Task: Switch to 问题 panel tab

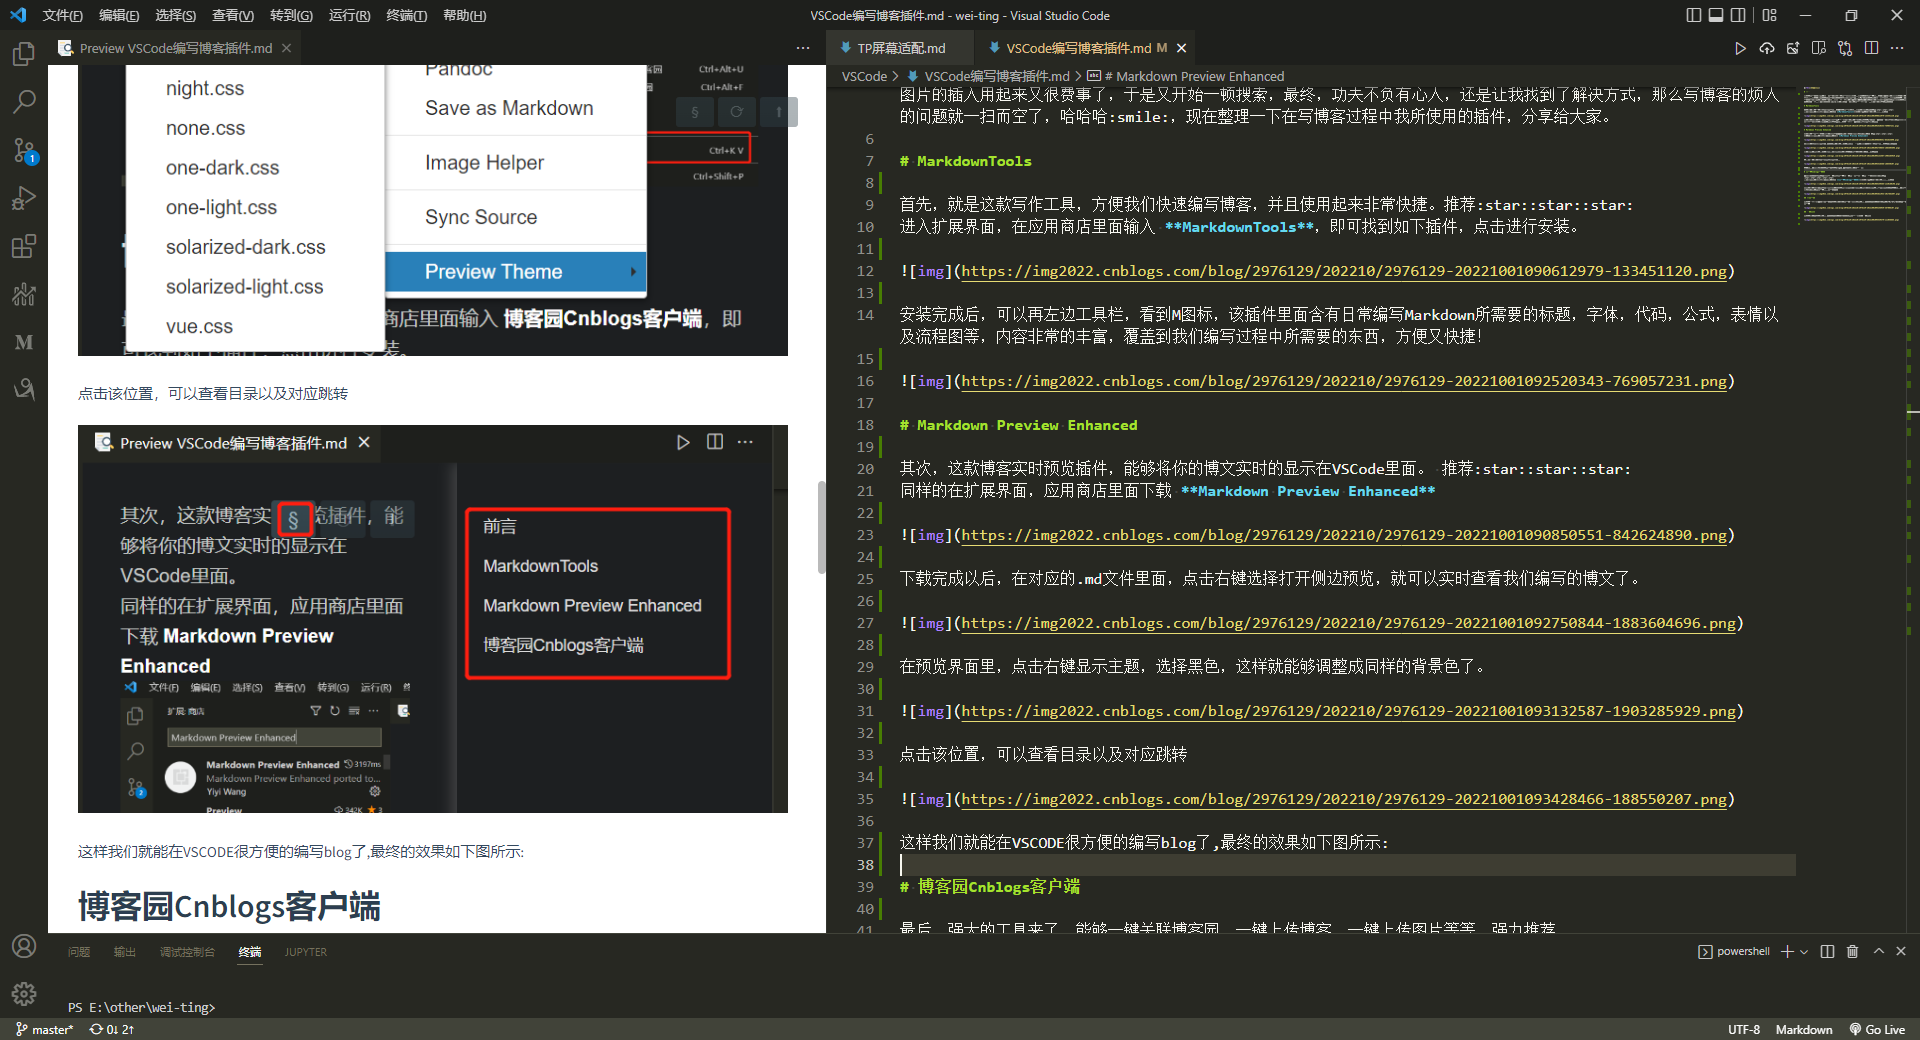Action: [x=78, y=952]
